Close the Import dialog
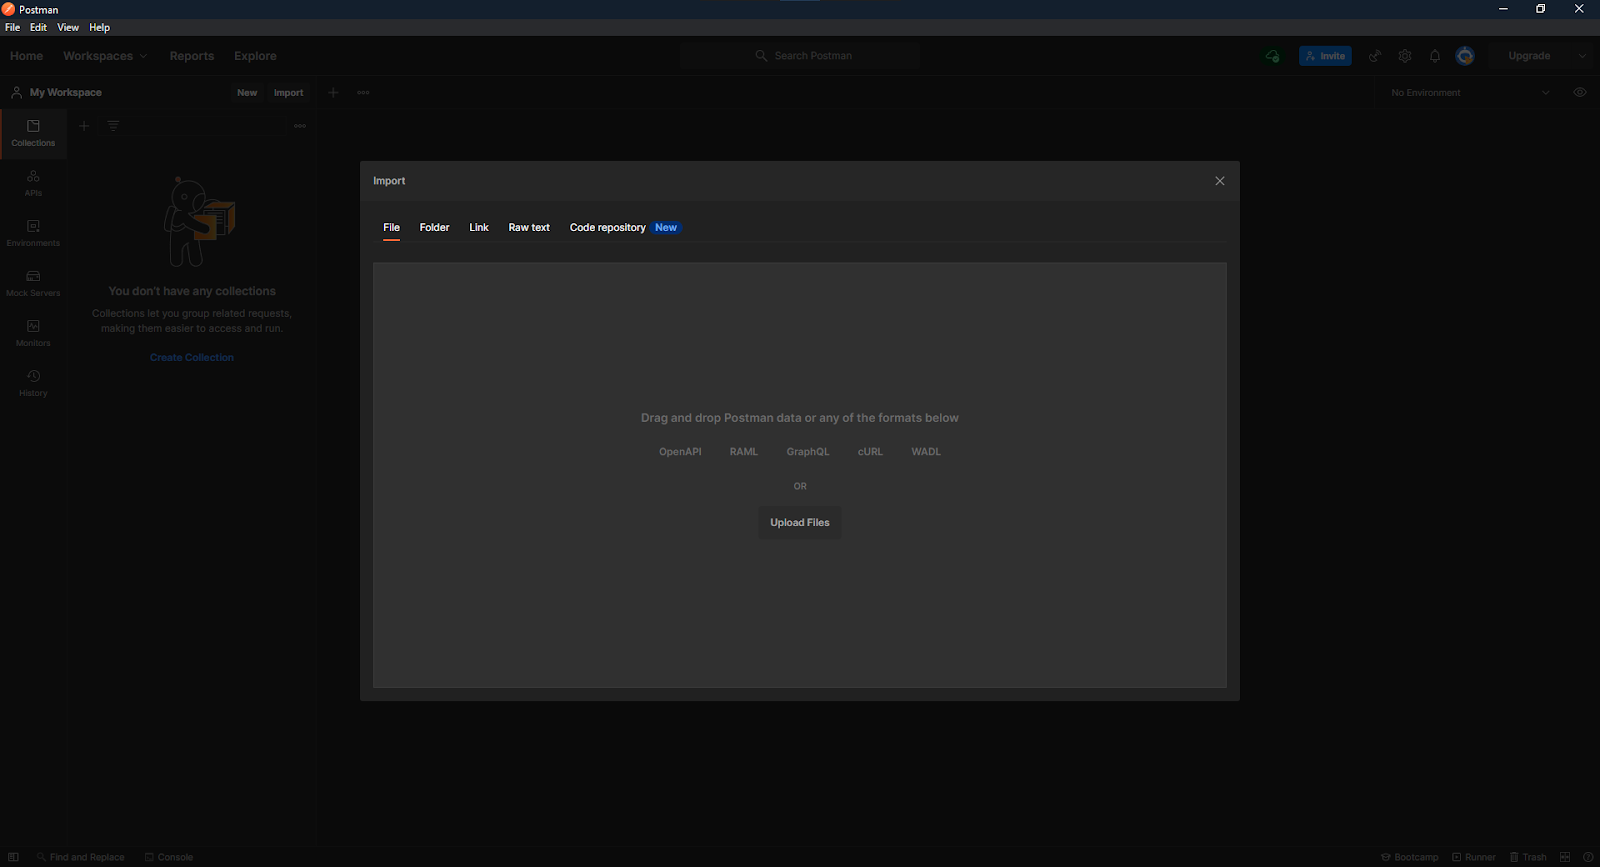Screen dimensions: 1600x867 pos(1220,181)
